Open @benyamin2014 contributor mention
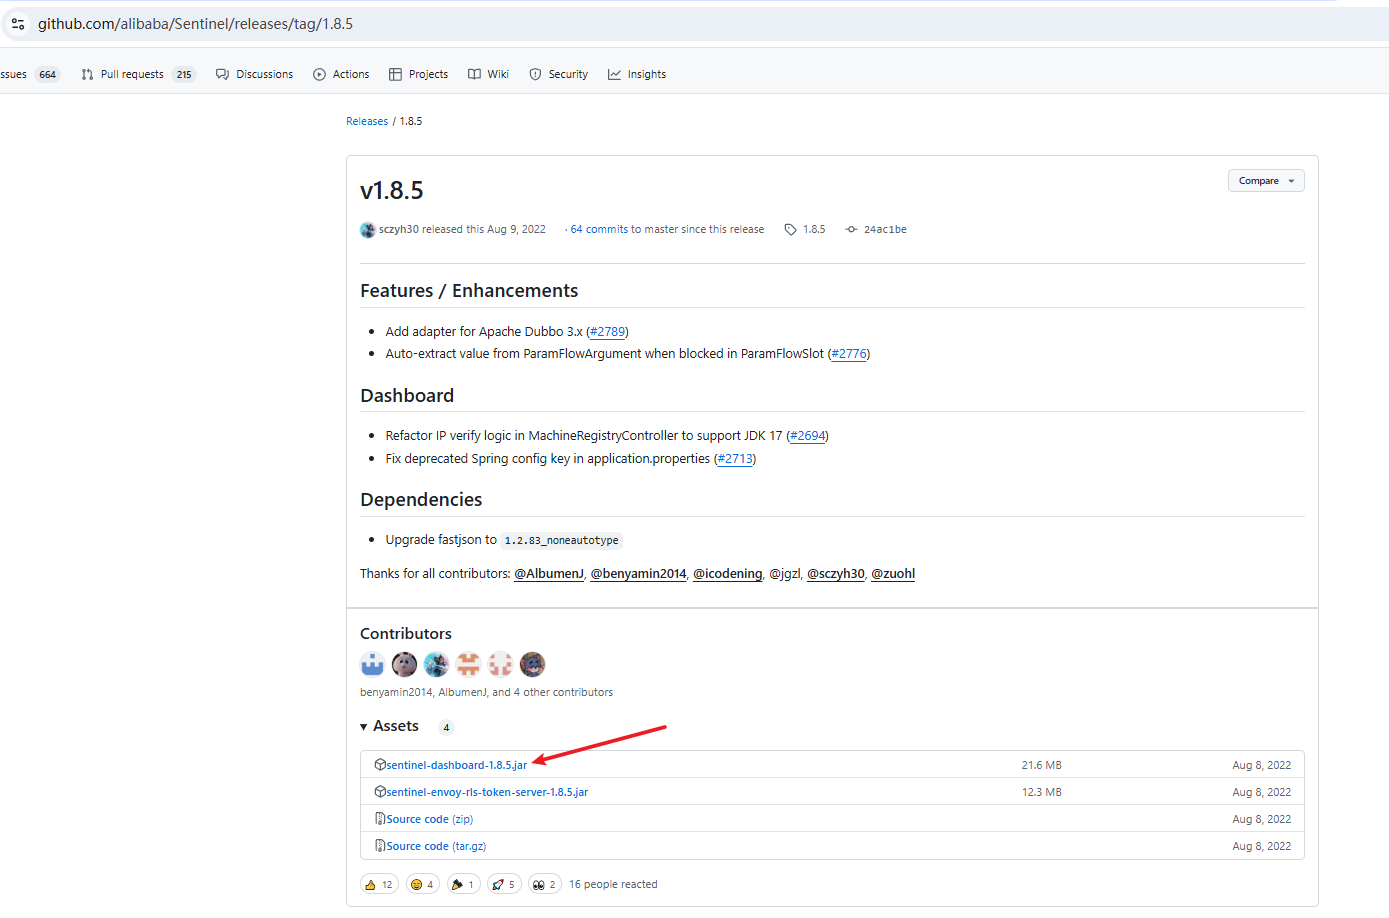 639,573
